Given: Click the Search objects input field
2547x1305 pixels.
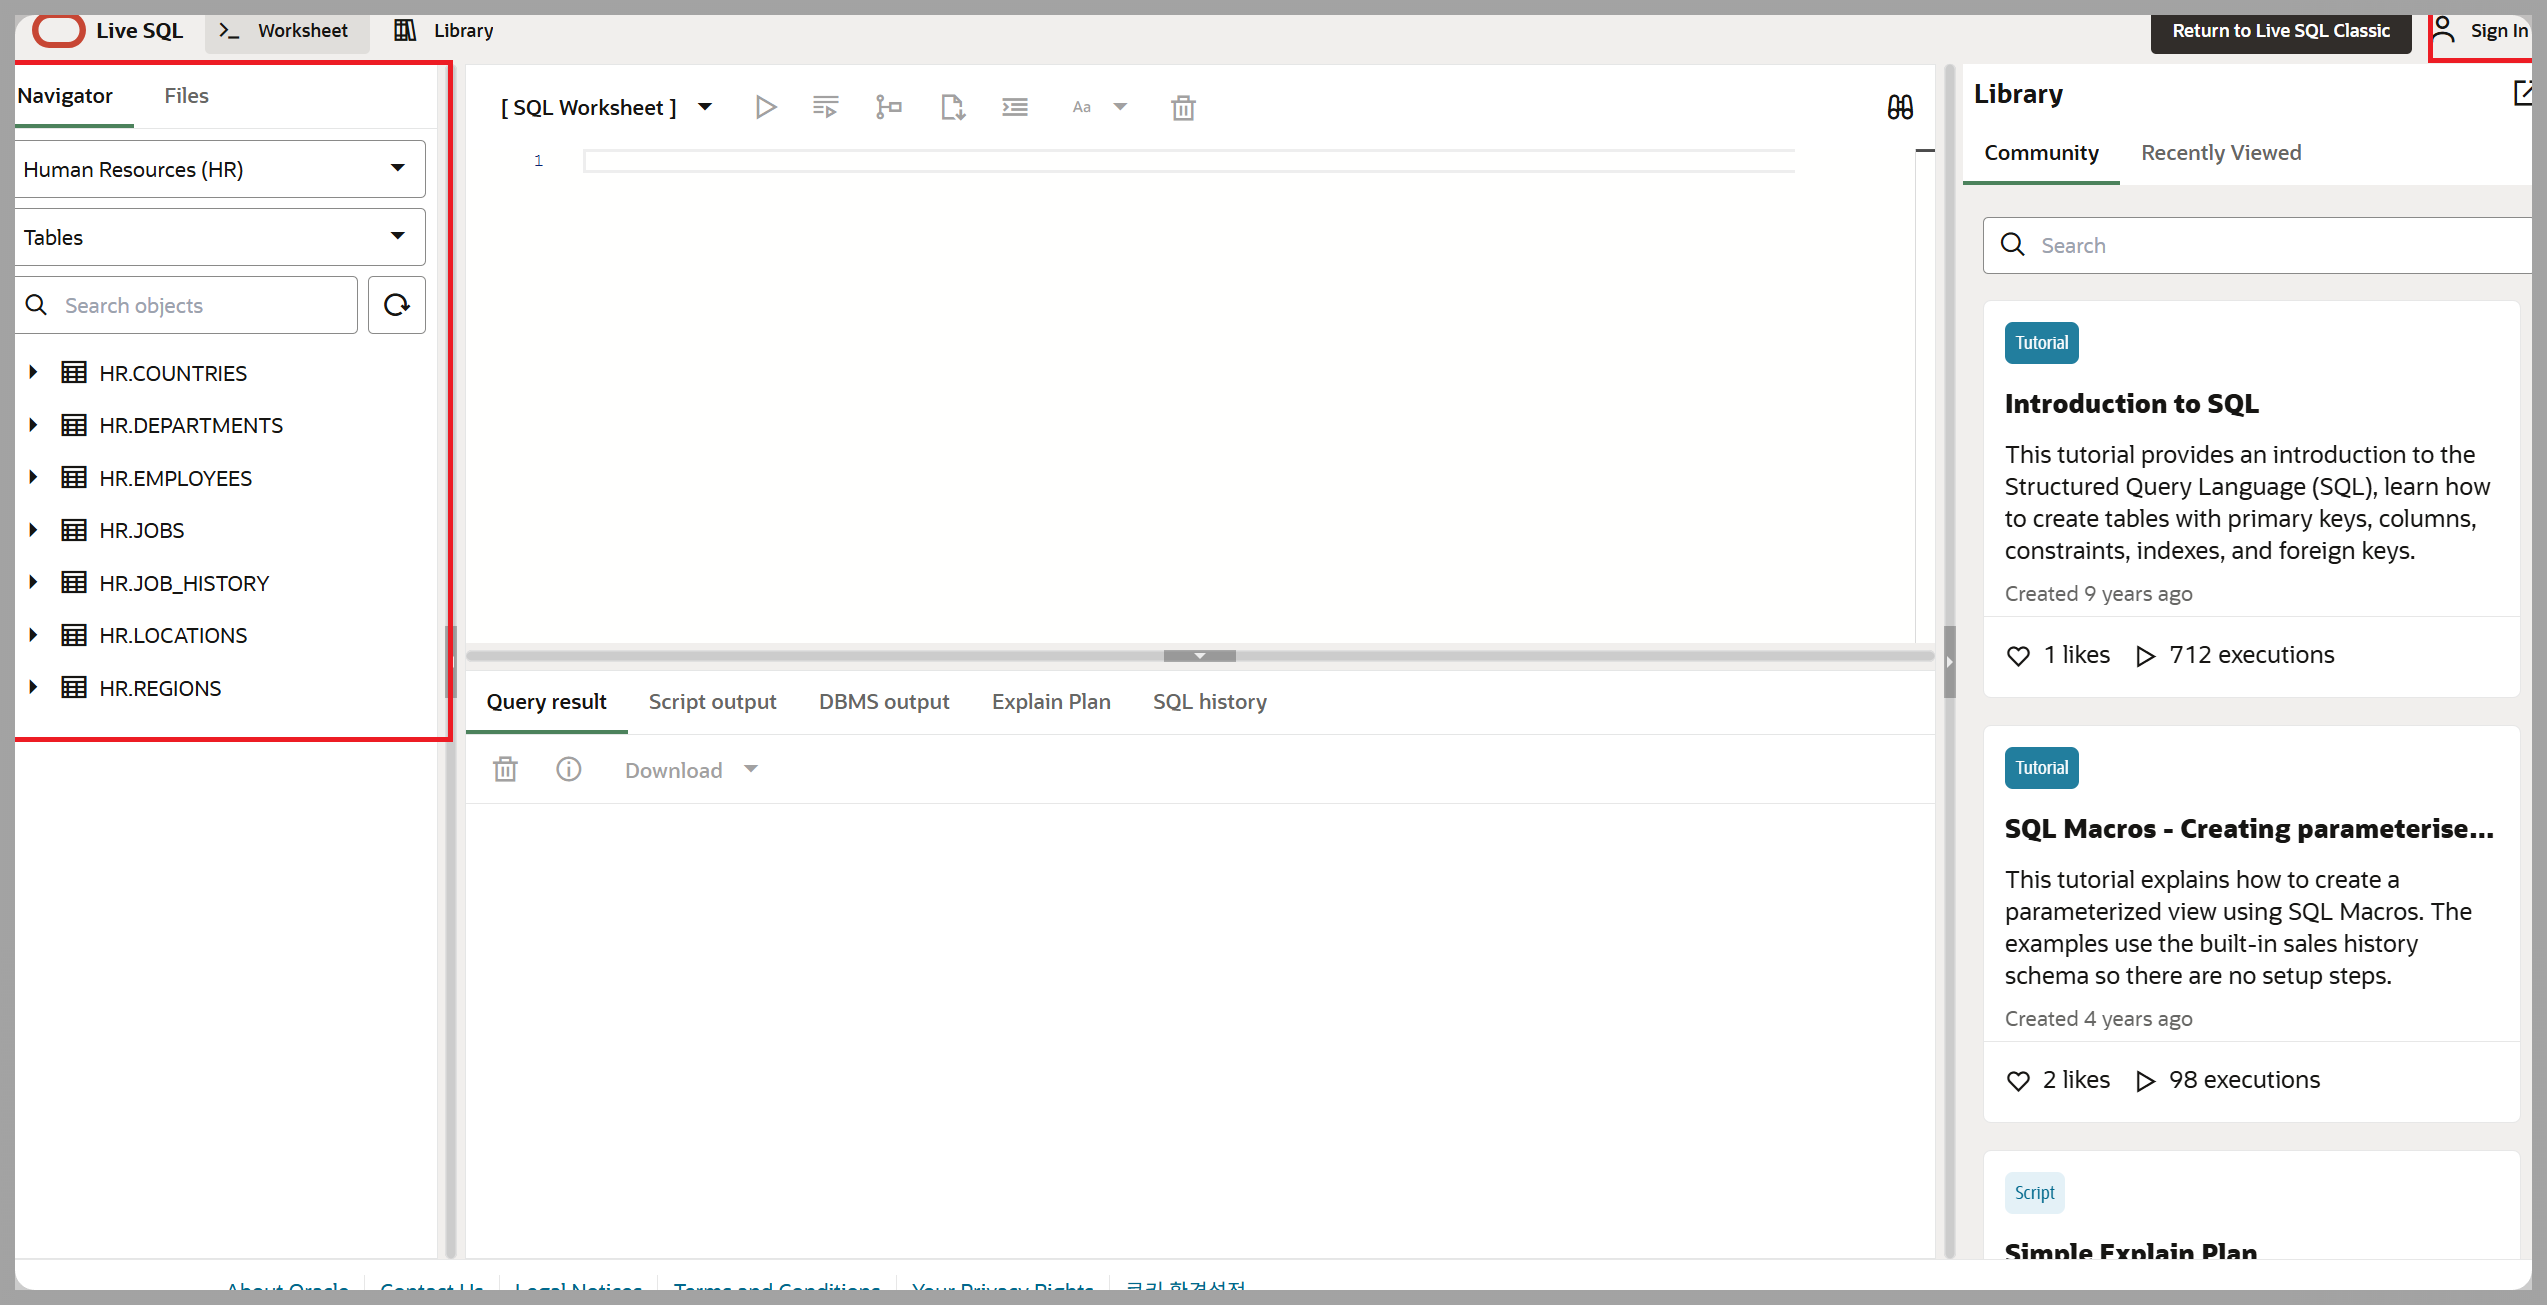Looking at the screenshot, I should pos(186,305).
